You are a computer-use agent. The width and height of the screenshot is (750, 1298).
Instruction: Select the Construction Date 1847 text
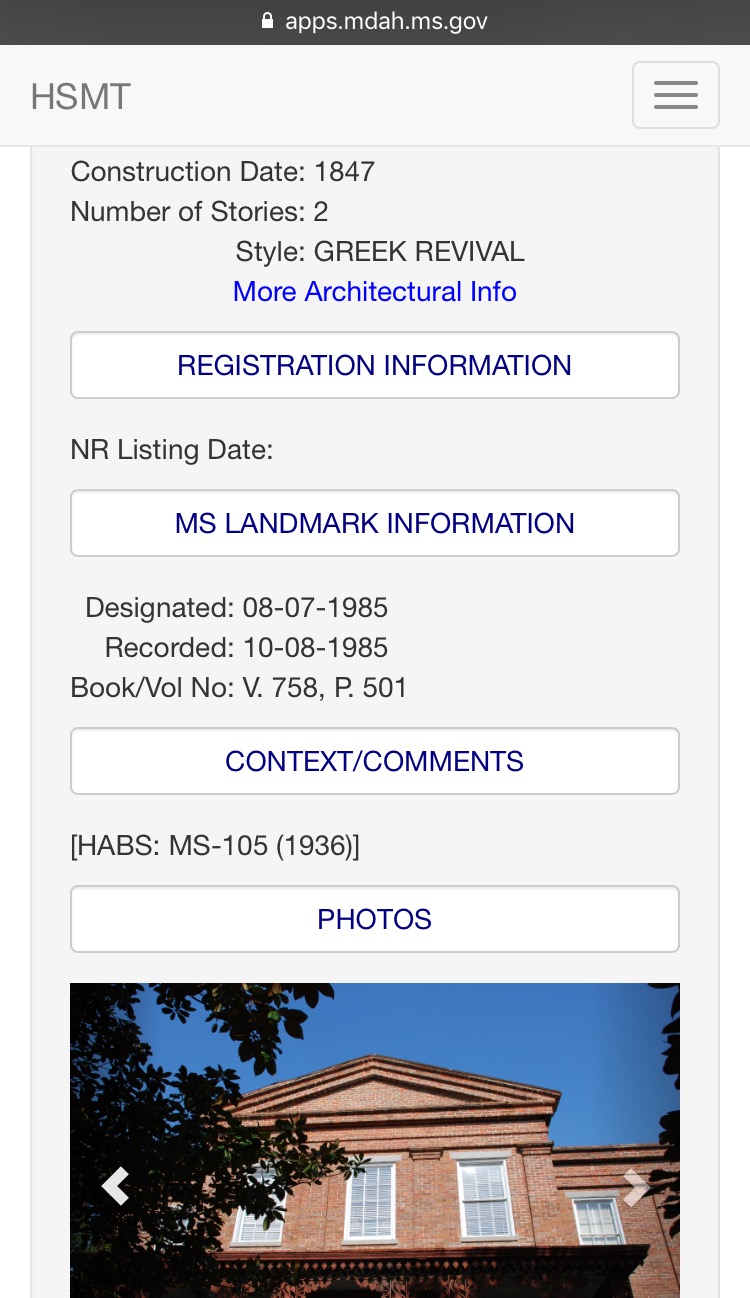point(222,172)
